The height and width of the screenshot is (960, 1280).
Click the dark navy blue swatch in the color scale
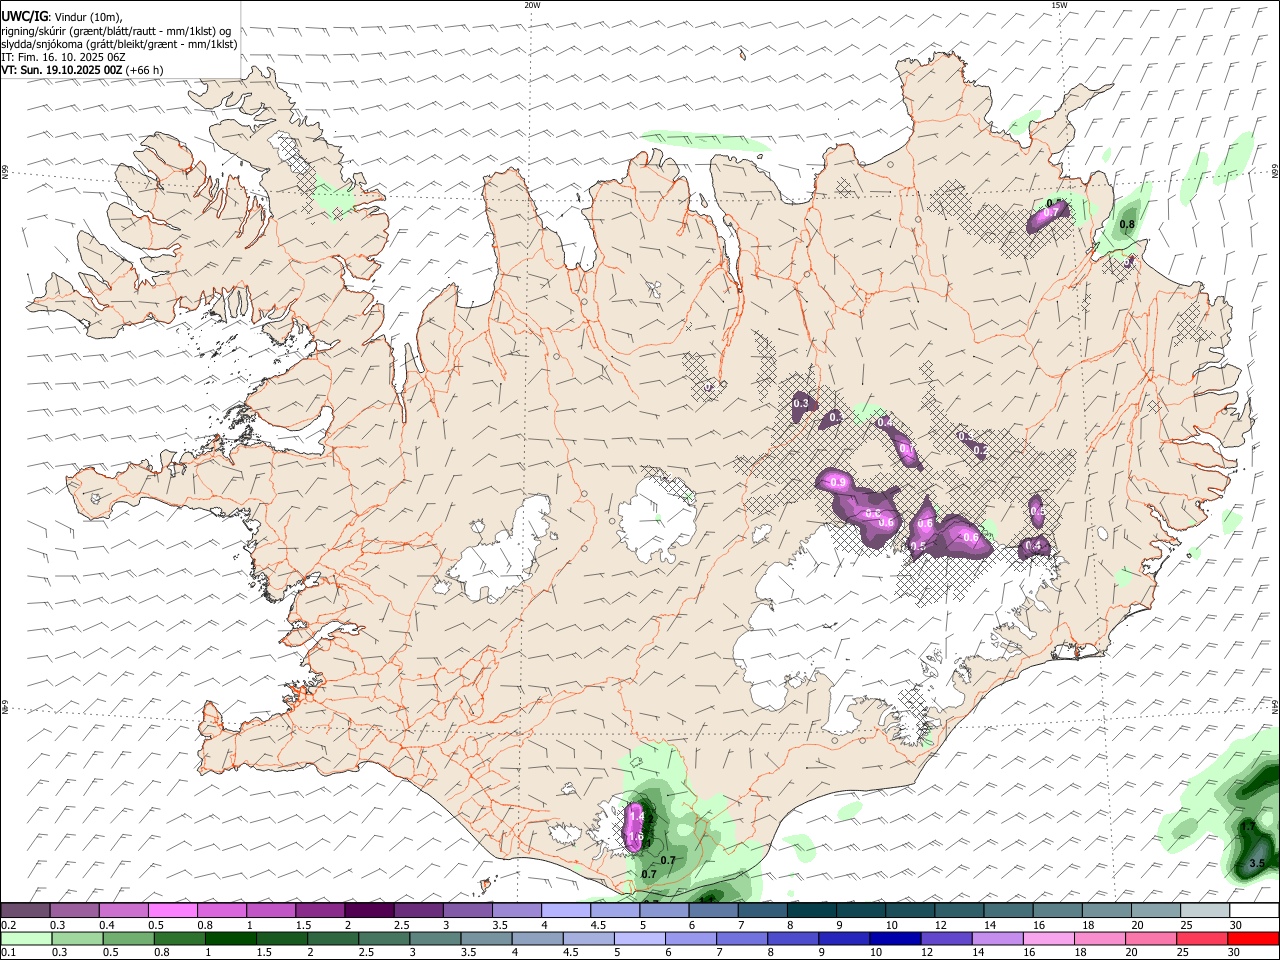click(893, 938)
